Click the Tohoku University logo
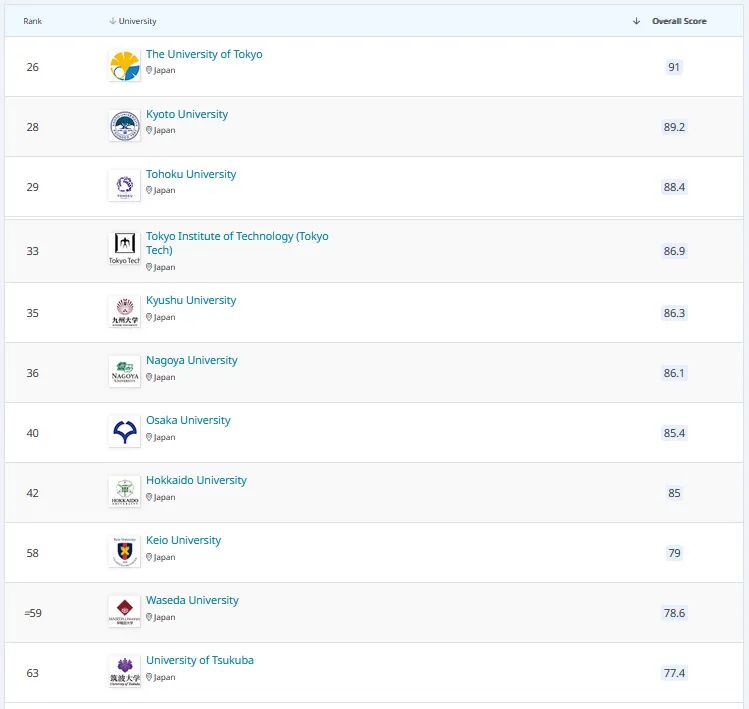749x709 pixels. click(x=125, y=186)
